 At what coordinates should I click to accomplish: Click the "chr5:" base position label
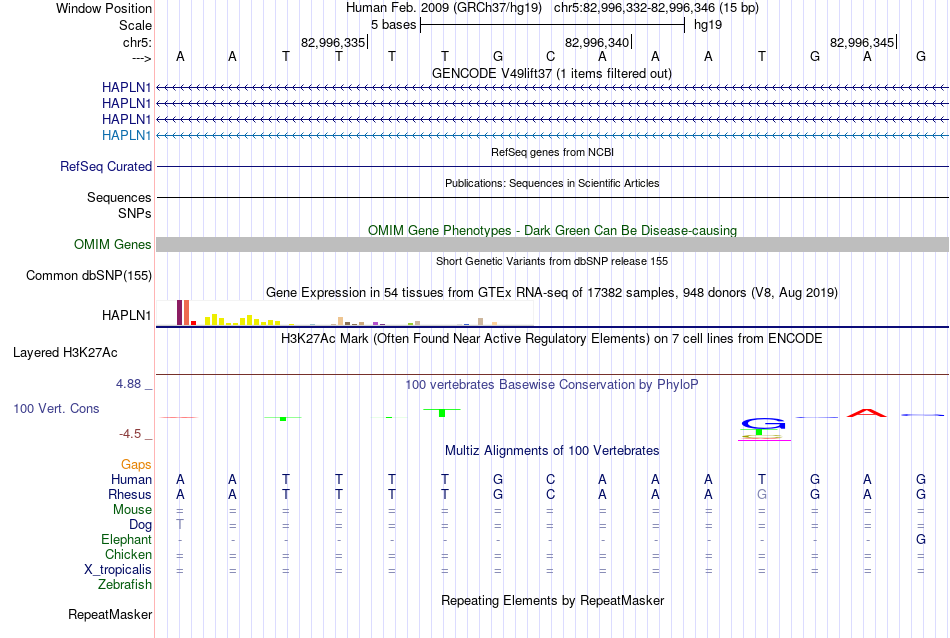click(x=137, y=42)
